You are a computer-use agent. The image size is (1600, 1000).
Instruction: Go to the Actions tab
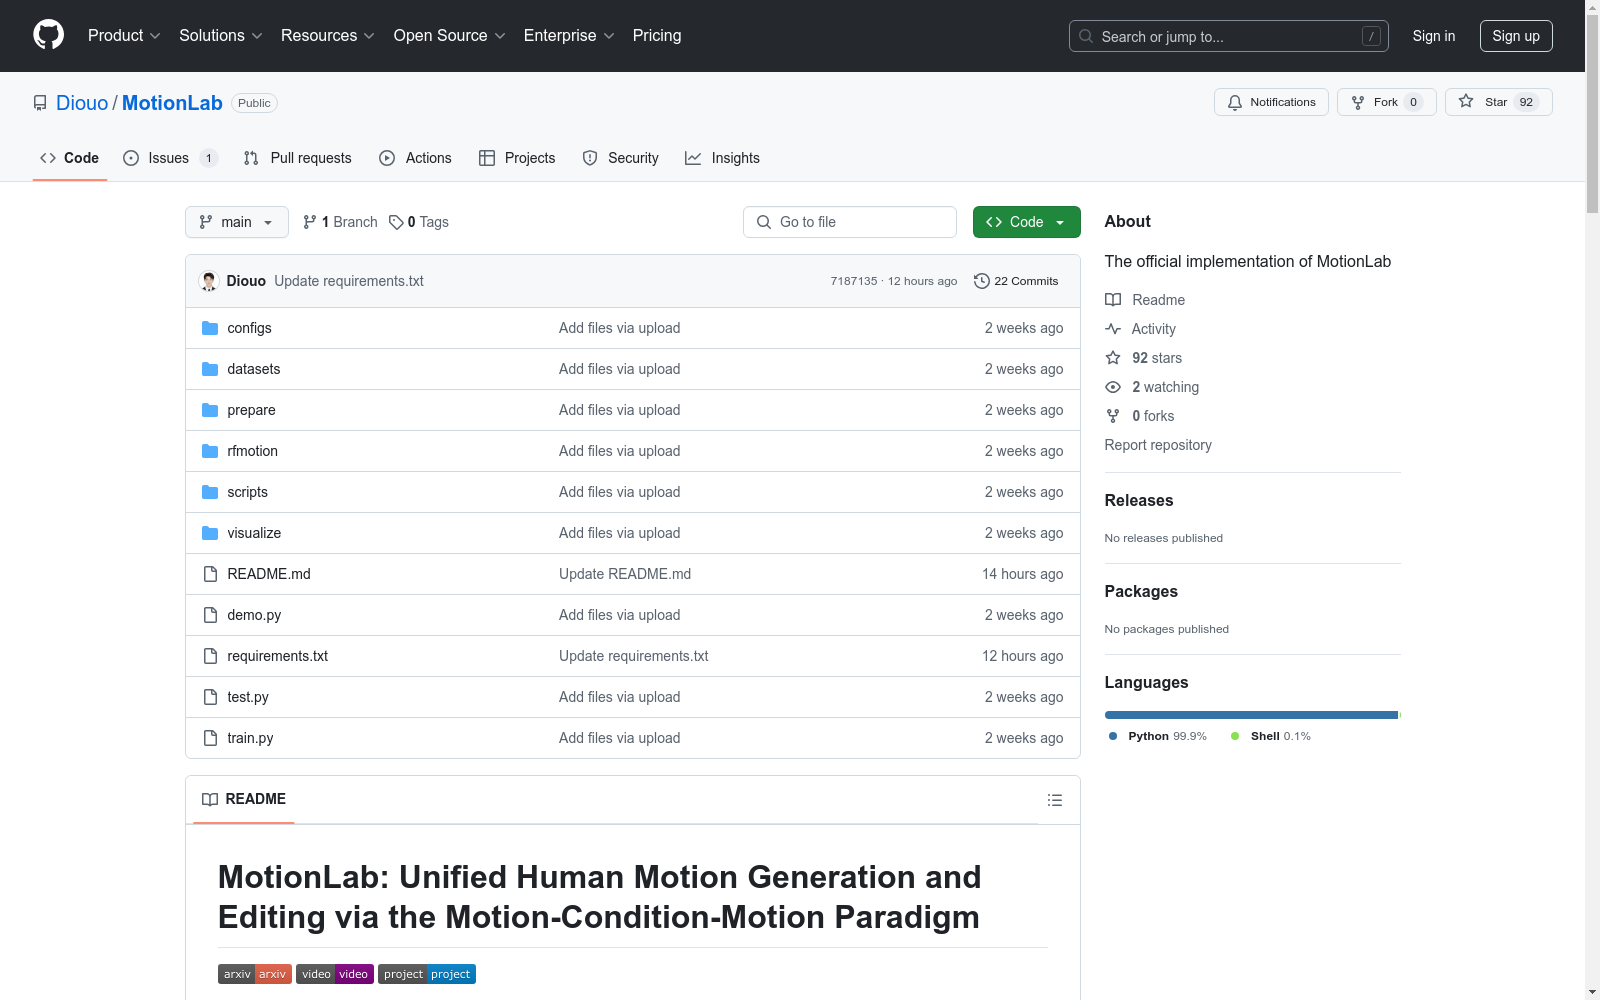point(416,158)
